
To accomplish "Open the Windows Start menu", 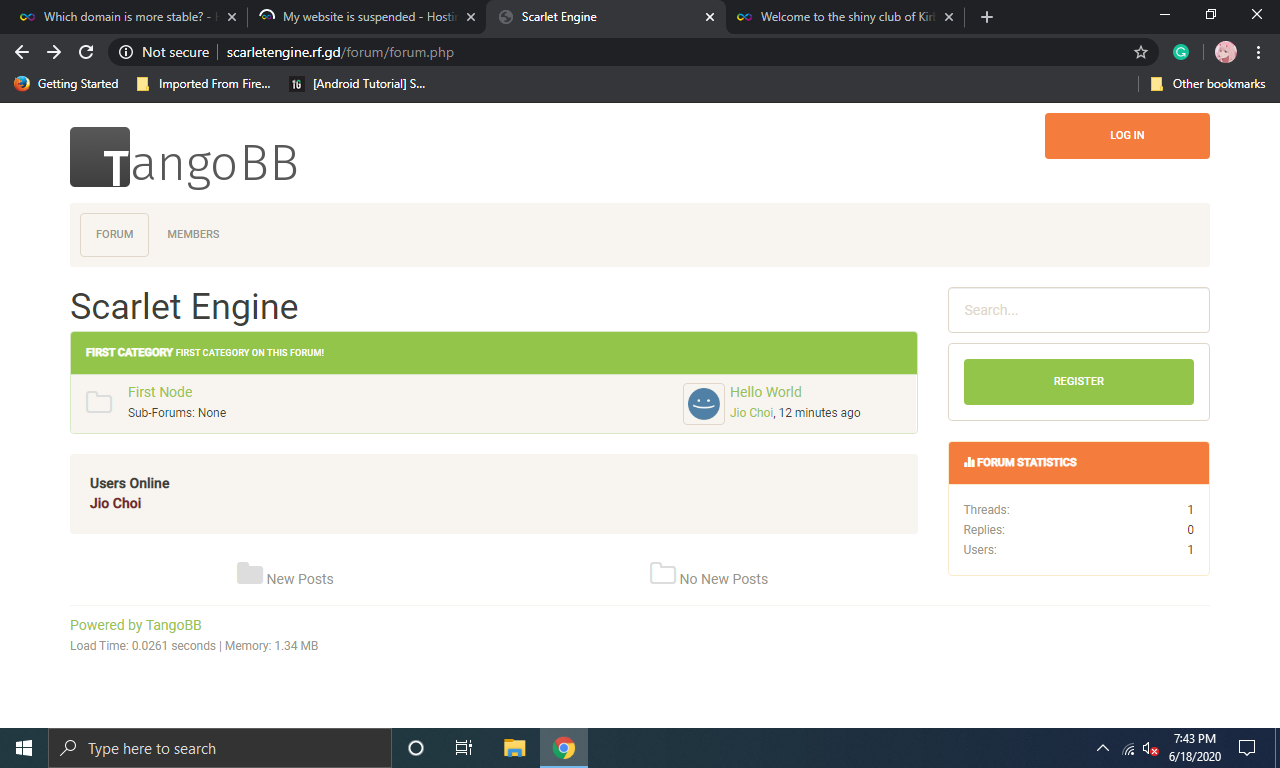I will (24, 748).
